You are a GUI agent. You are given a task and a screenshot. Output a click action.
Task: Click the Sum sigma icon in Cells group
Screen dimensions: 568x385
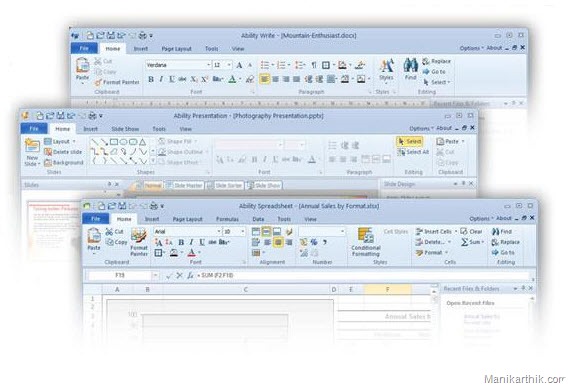click(x=464, y=242)
